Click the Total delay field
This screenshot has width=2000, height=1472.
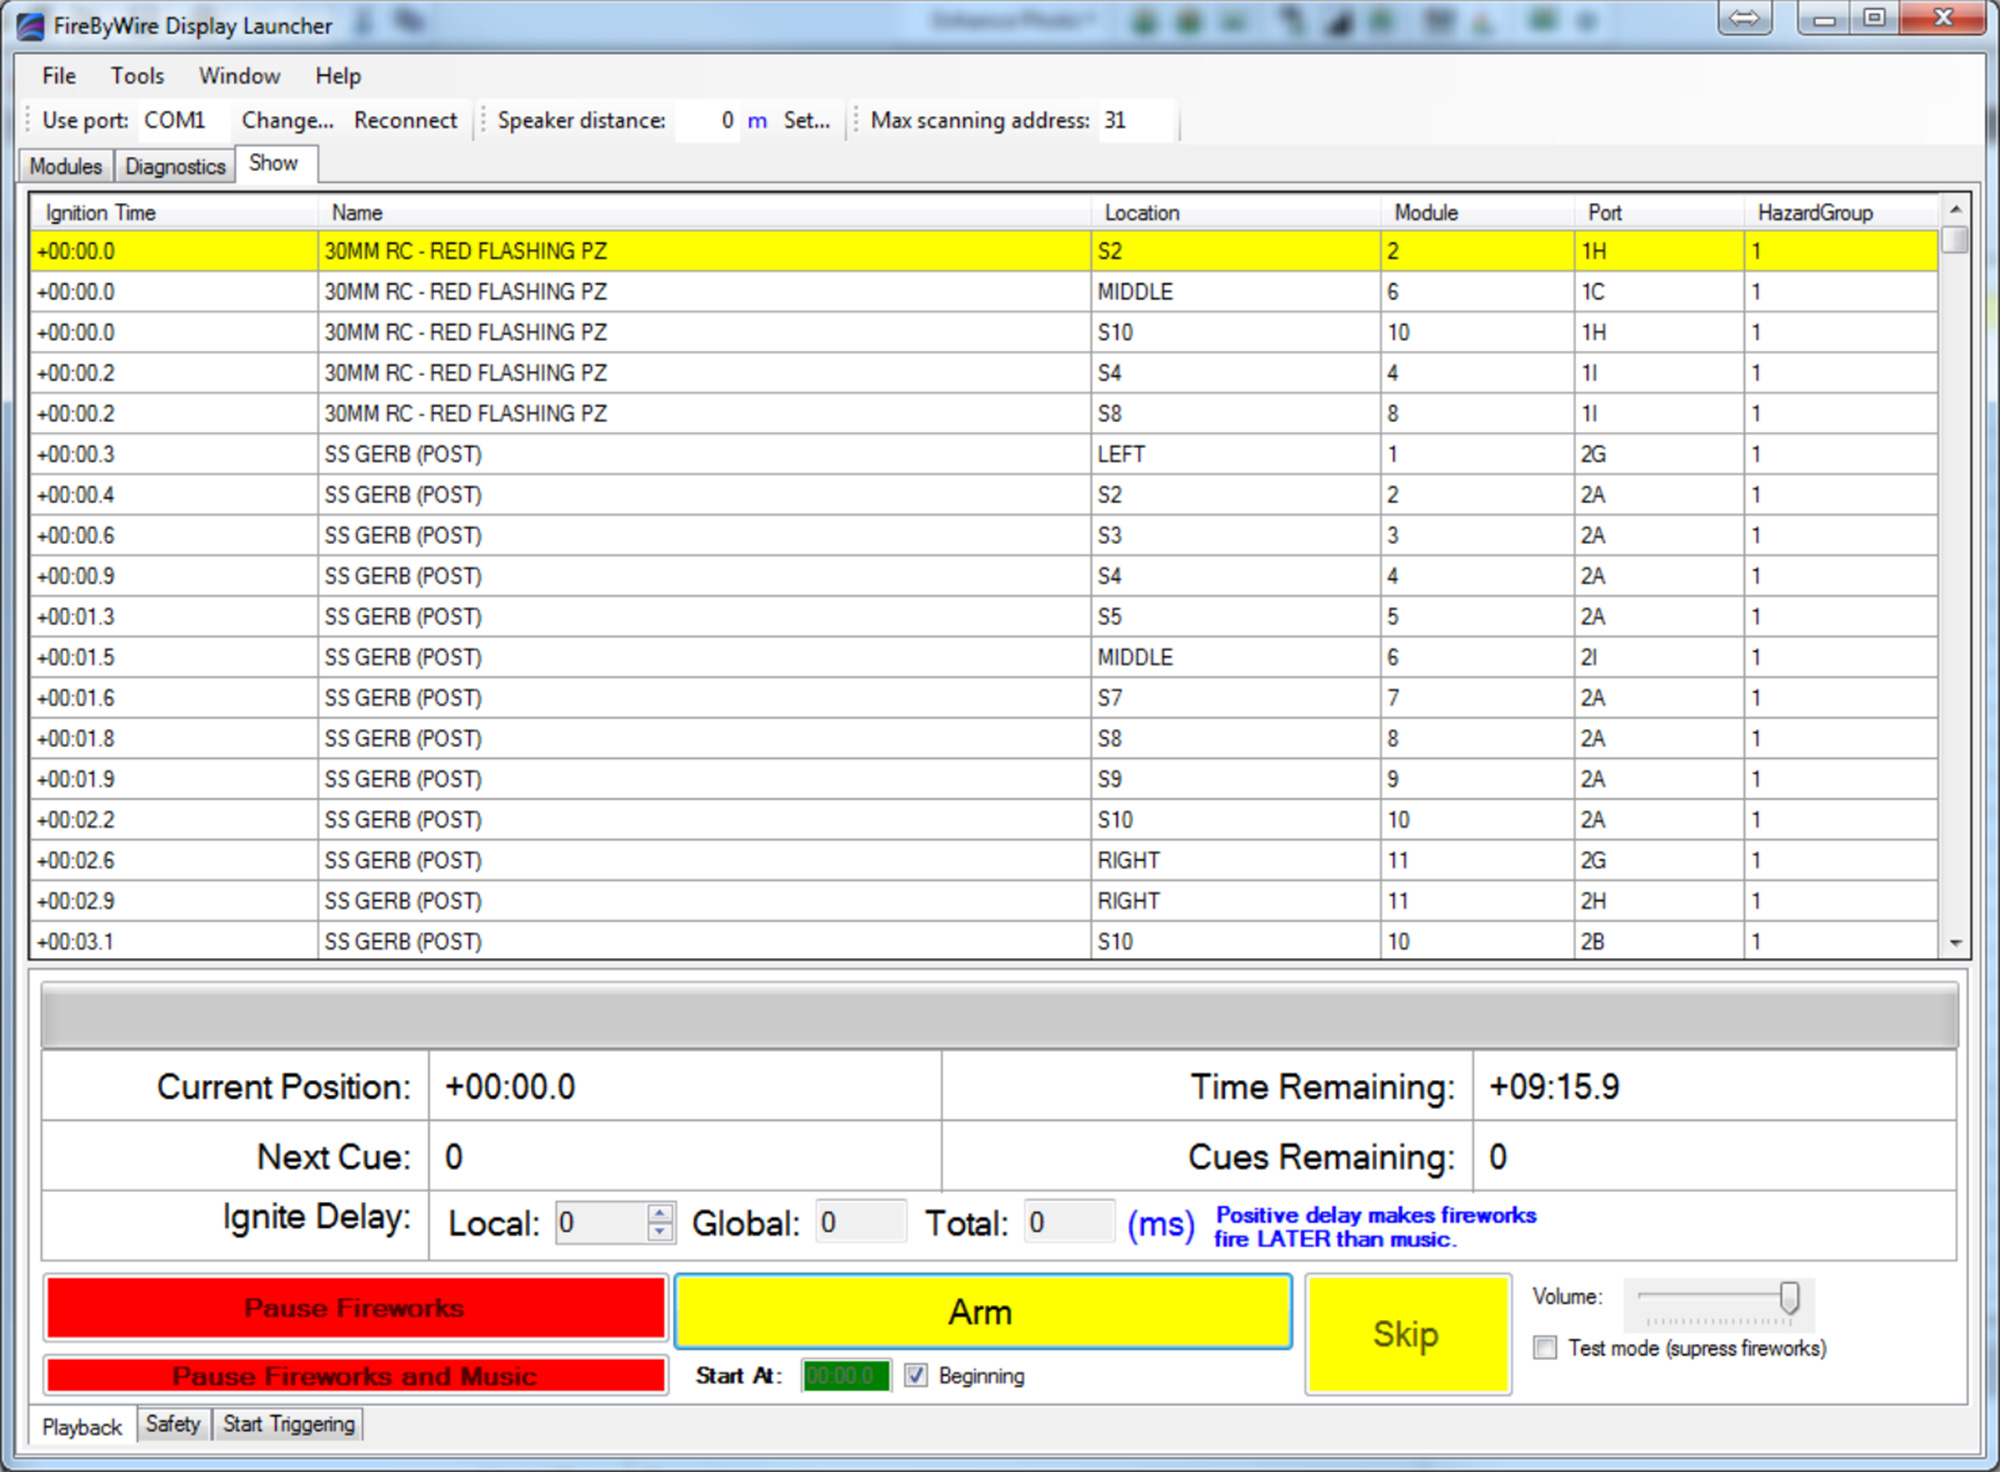click(x=1069, y=1222)
